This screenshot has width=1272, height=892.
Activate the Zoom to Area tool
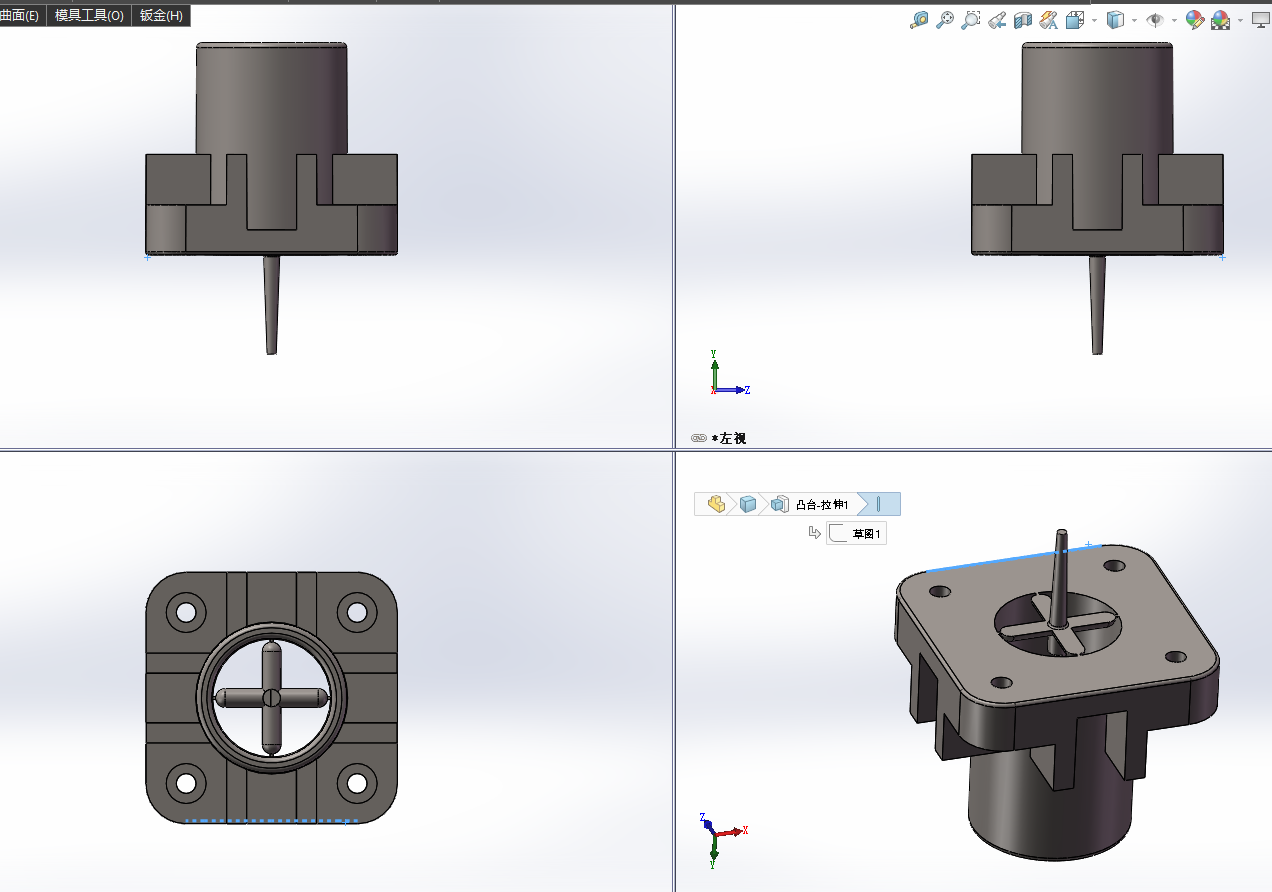tap(970, 20)
